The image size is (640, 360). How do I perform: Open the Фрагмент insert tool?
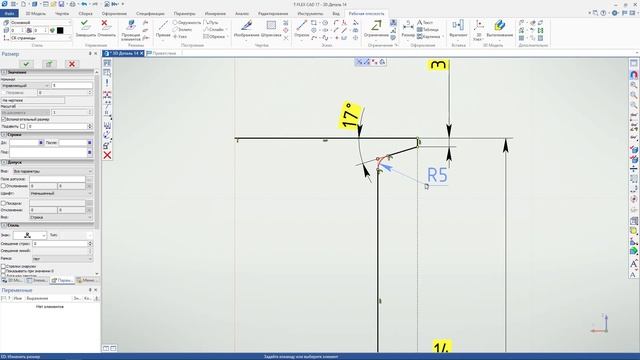point(458,29)
